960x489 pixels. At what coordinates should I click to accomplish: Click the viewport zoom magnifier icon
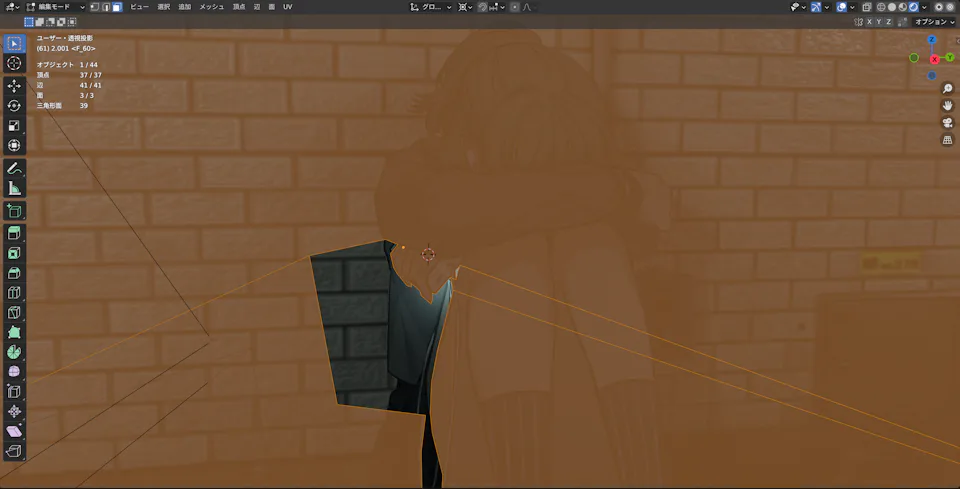pyautogui.click(x=947, y=89)
